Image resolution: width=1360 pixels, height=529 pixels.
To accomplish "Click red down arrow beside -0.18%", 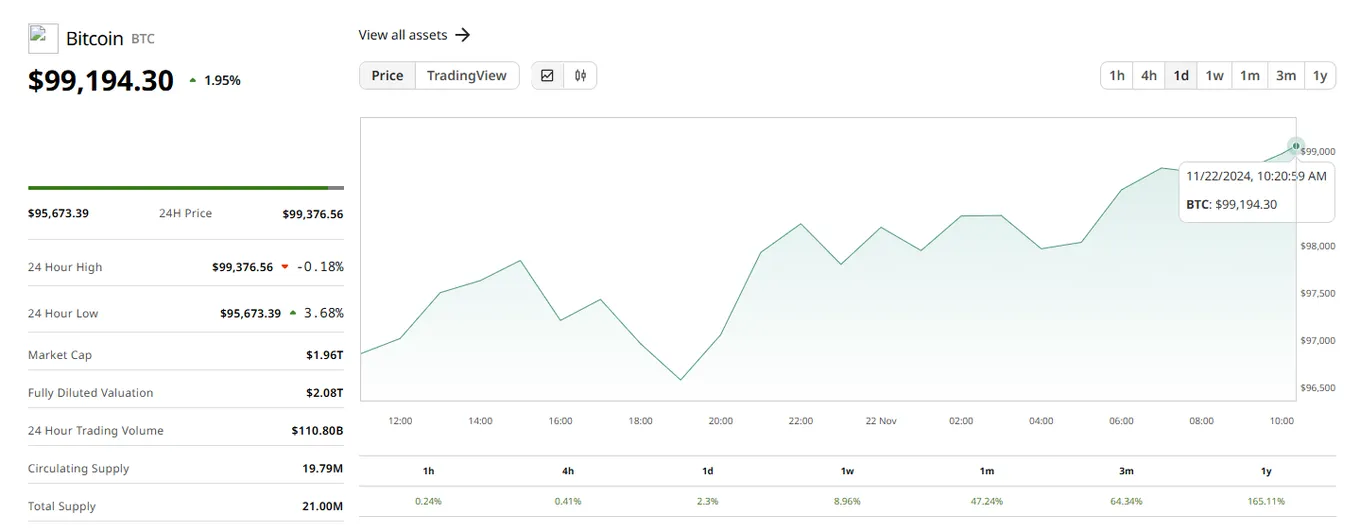I will click(x=285, y=267).
